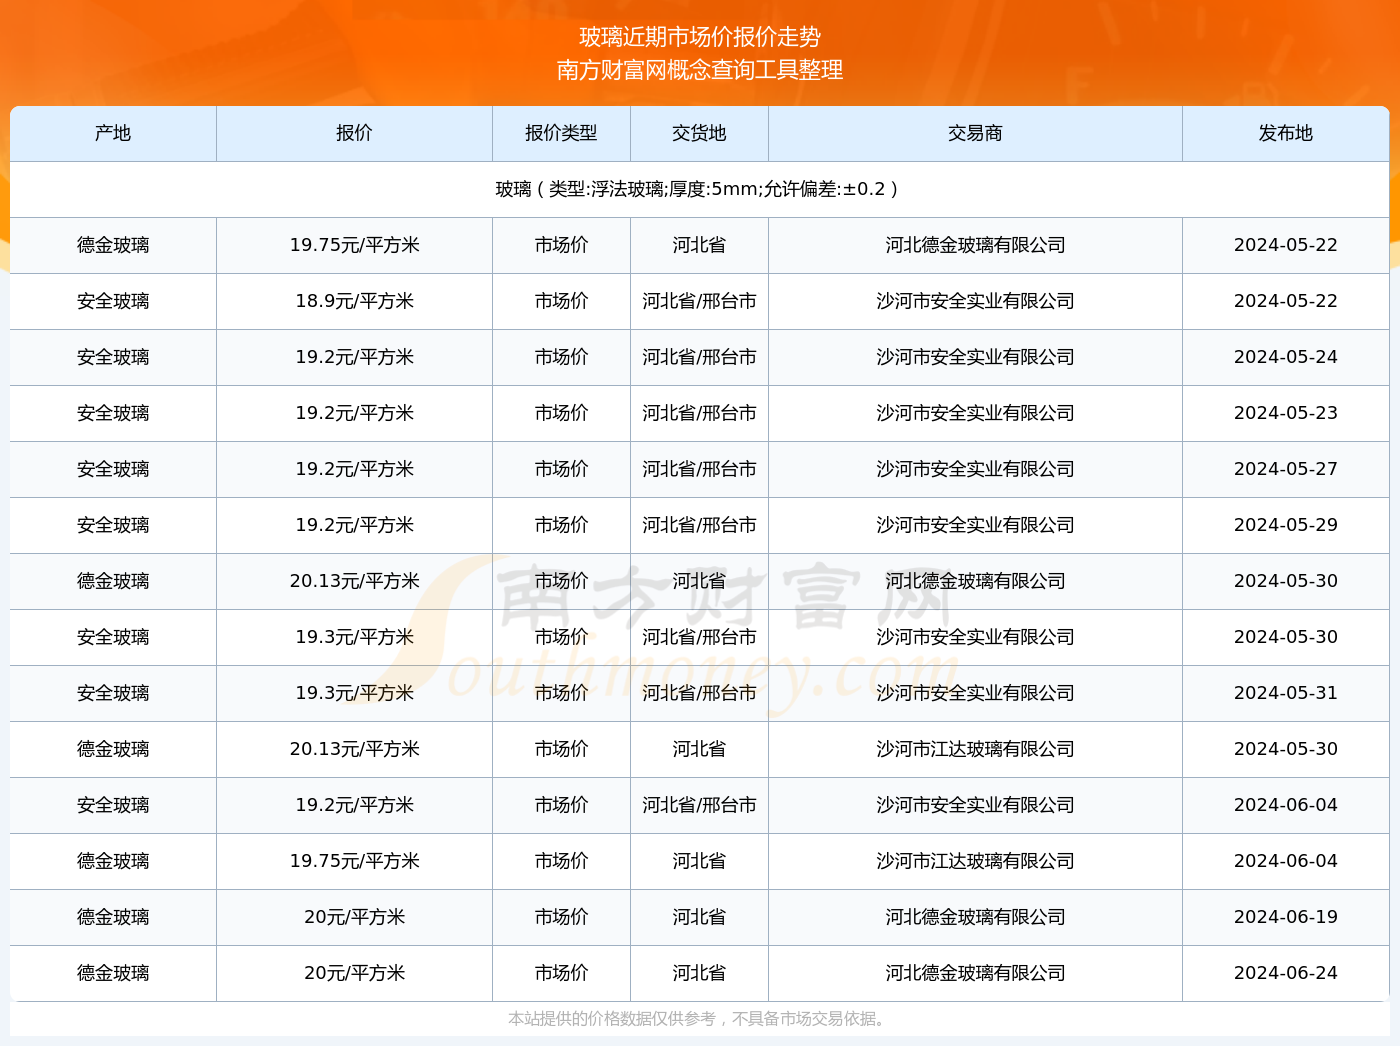Click the 产地 column header
This screenshot has height=1046, width=1400.
(113, 133)
